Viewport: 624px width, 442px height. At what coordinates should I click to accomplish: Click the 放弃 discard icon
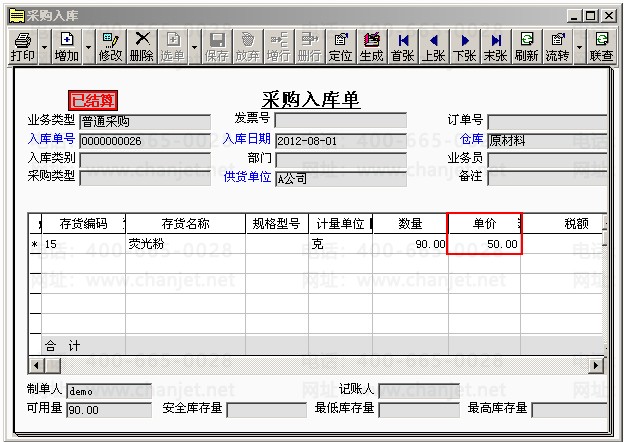click(248, 47)
